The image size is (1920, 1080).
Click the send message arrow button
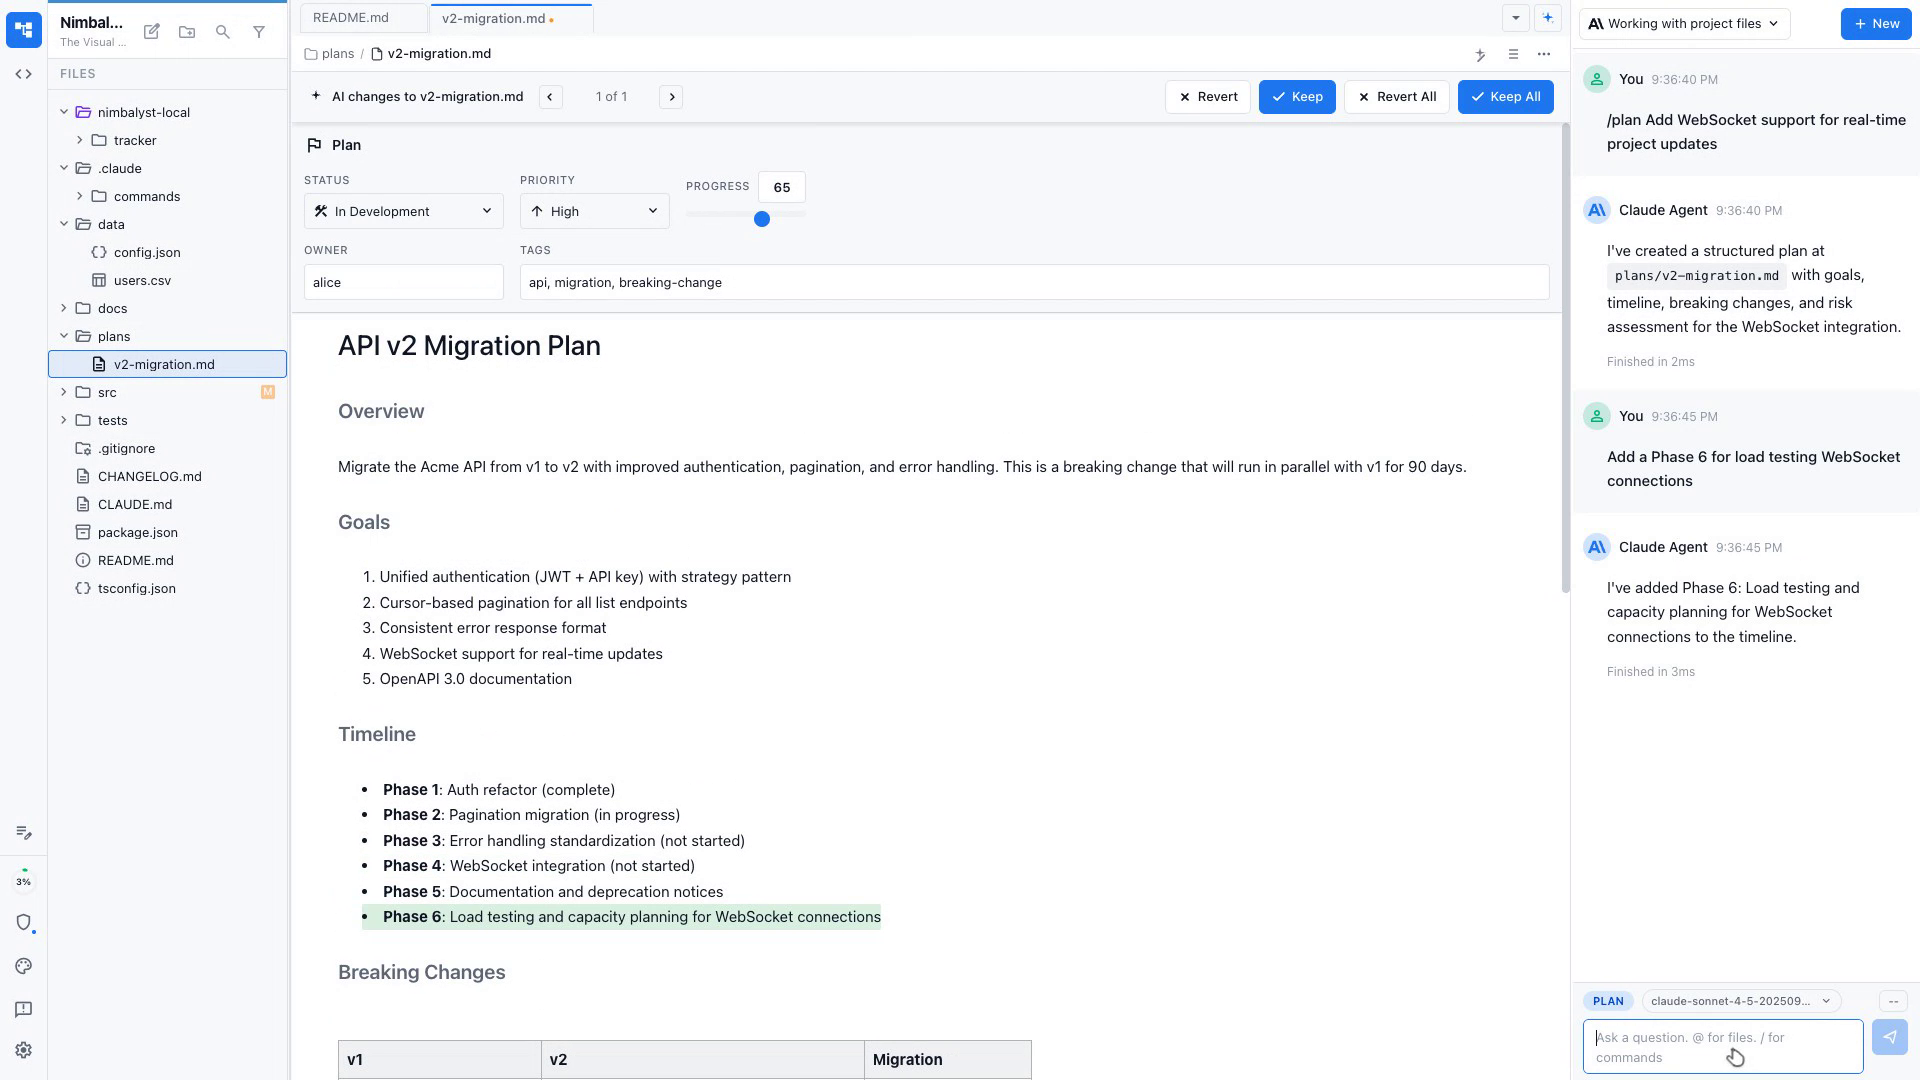pos(1889,1037)
